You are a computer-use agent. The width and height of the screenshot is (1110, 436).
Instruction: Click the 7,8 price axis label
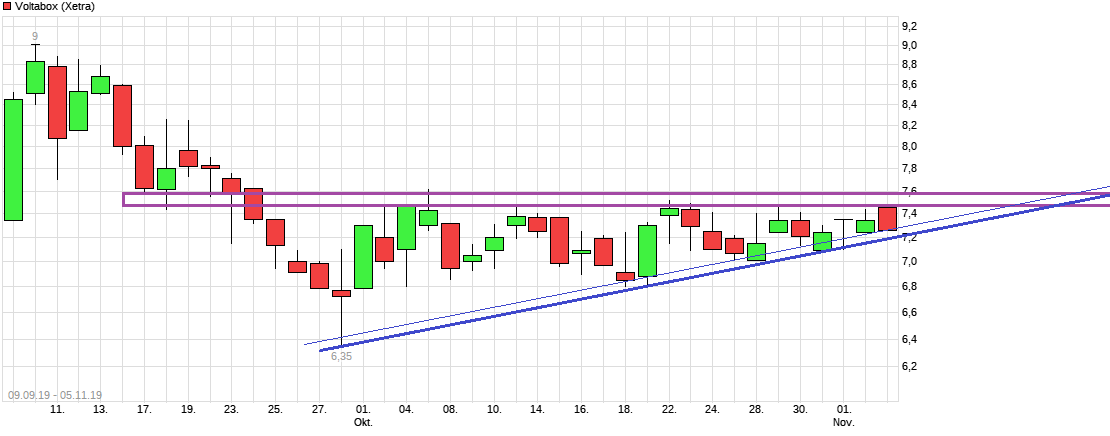(909, 168)
